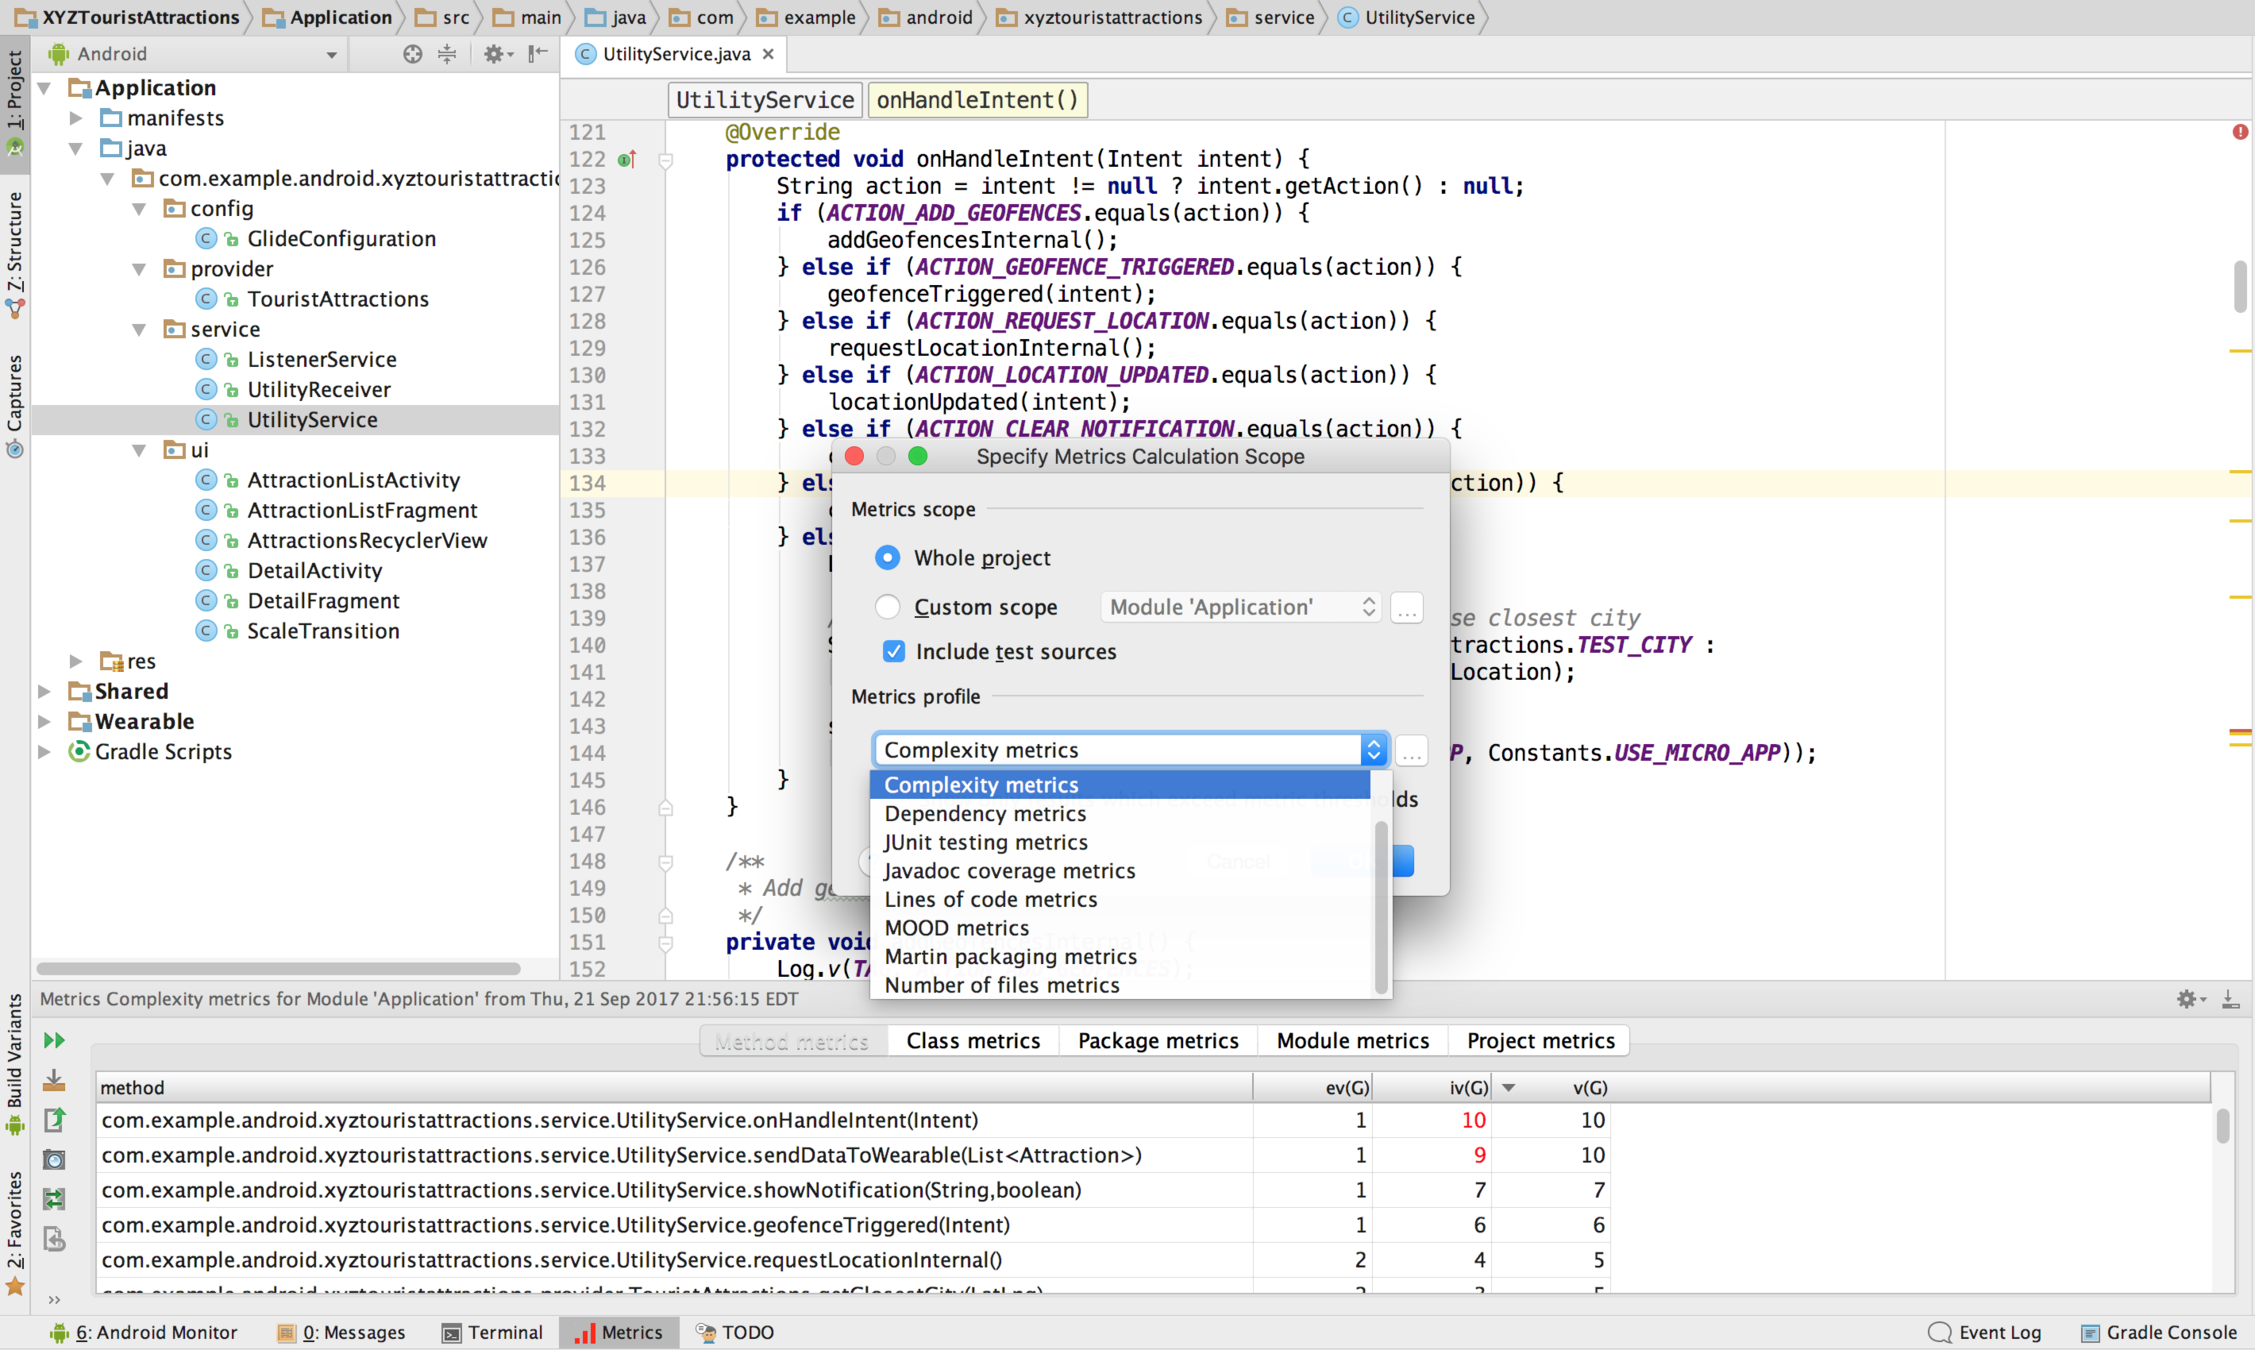Select the Custom scope radio button
This screenshot has width=2255, height=1350.
tap(887, 607)
